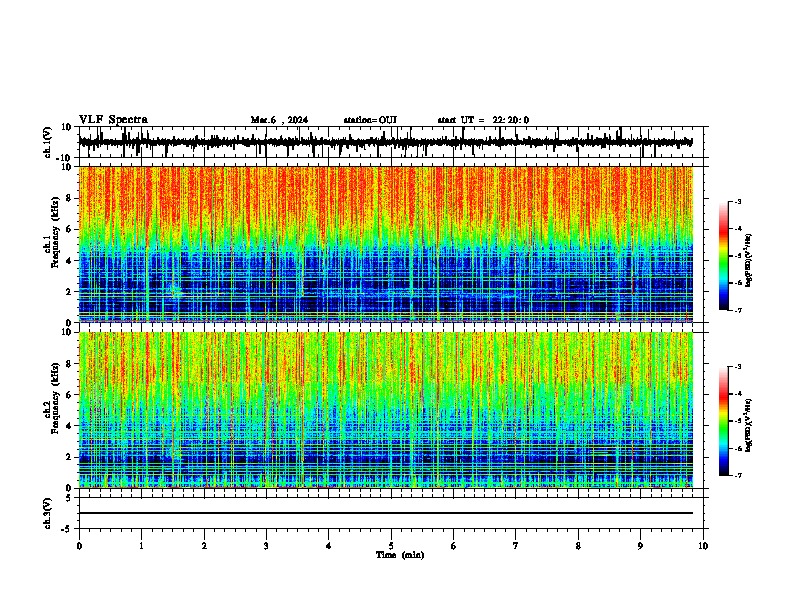Click time axis tick label "7"
The width and height of the screenshot is (792, 612).
516,546
